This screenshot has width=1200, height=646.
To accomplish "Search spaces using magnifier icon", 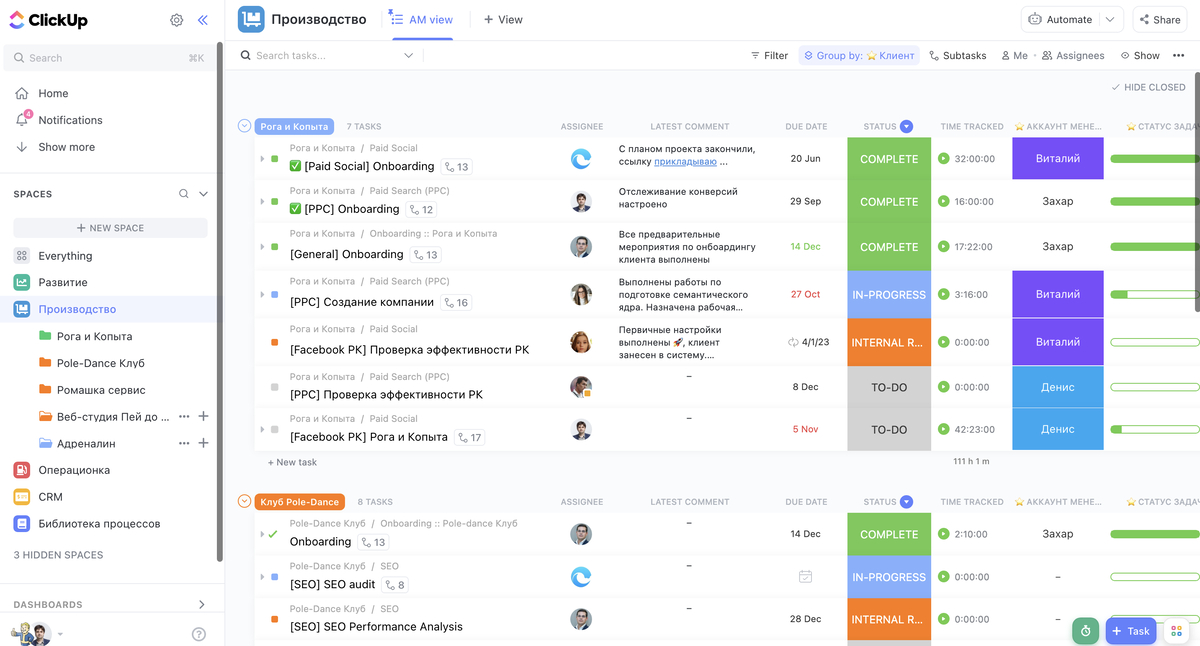I will 184,194.
